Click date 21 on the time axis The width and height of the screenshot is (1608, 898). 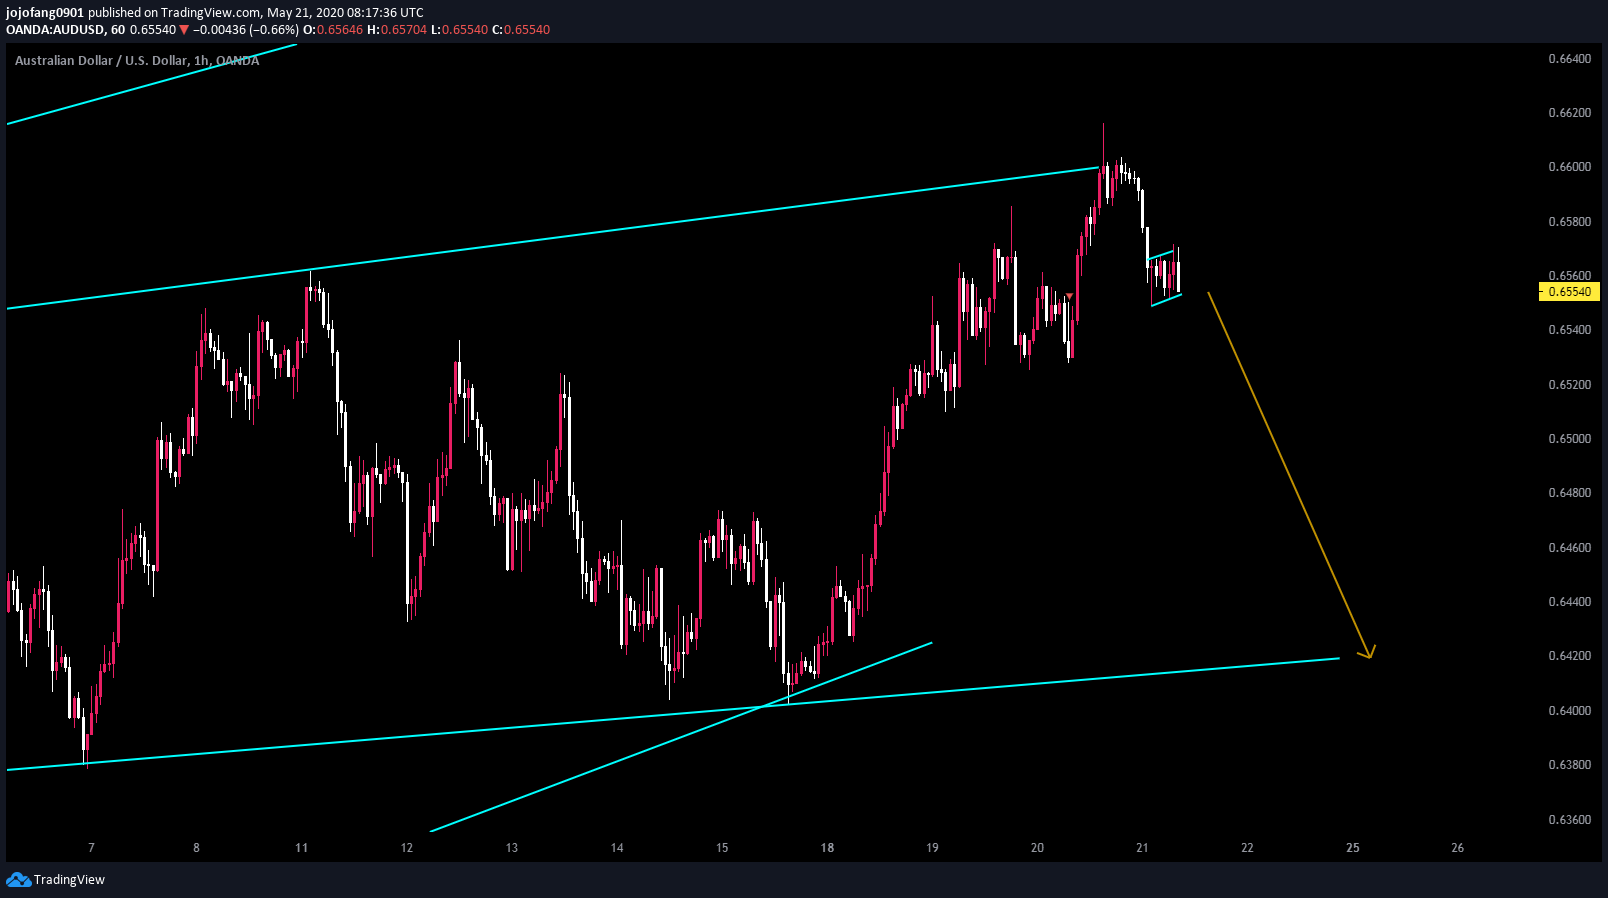tap(1142, 848)
